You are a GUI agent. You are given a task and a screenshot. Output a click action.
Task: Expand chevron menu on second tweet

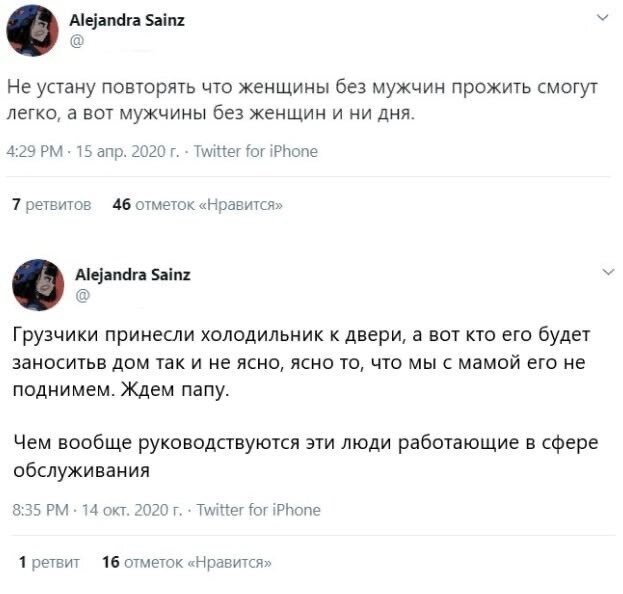[x=608, y=272]
